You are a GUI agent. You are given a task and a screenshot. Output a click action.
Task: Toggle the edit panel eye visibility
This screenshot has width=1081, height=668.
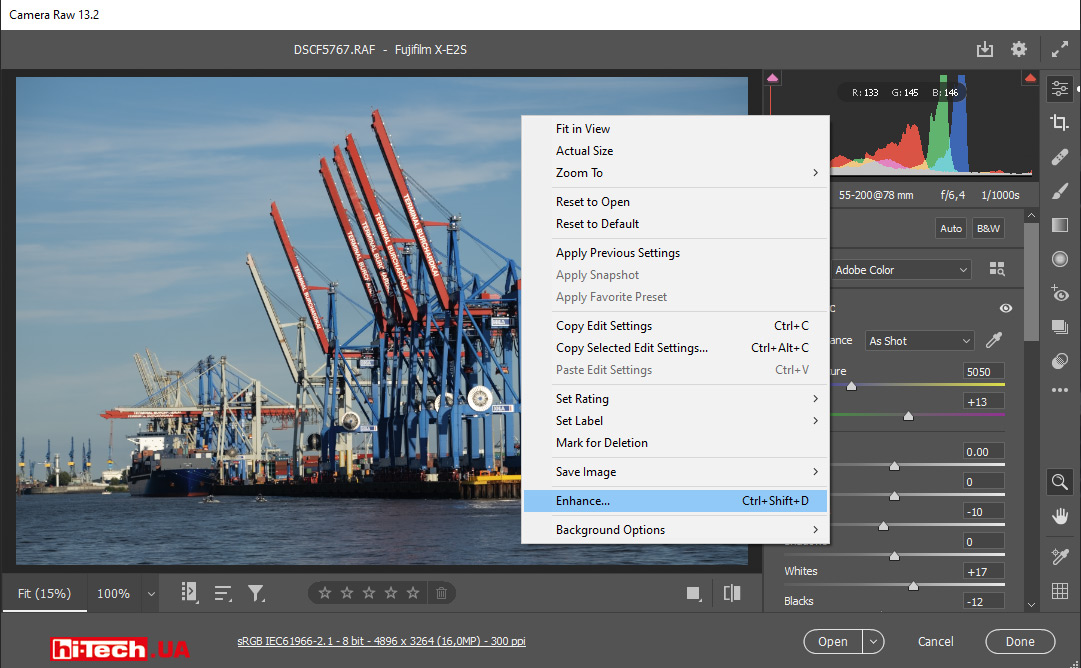point(1005,308)
